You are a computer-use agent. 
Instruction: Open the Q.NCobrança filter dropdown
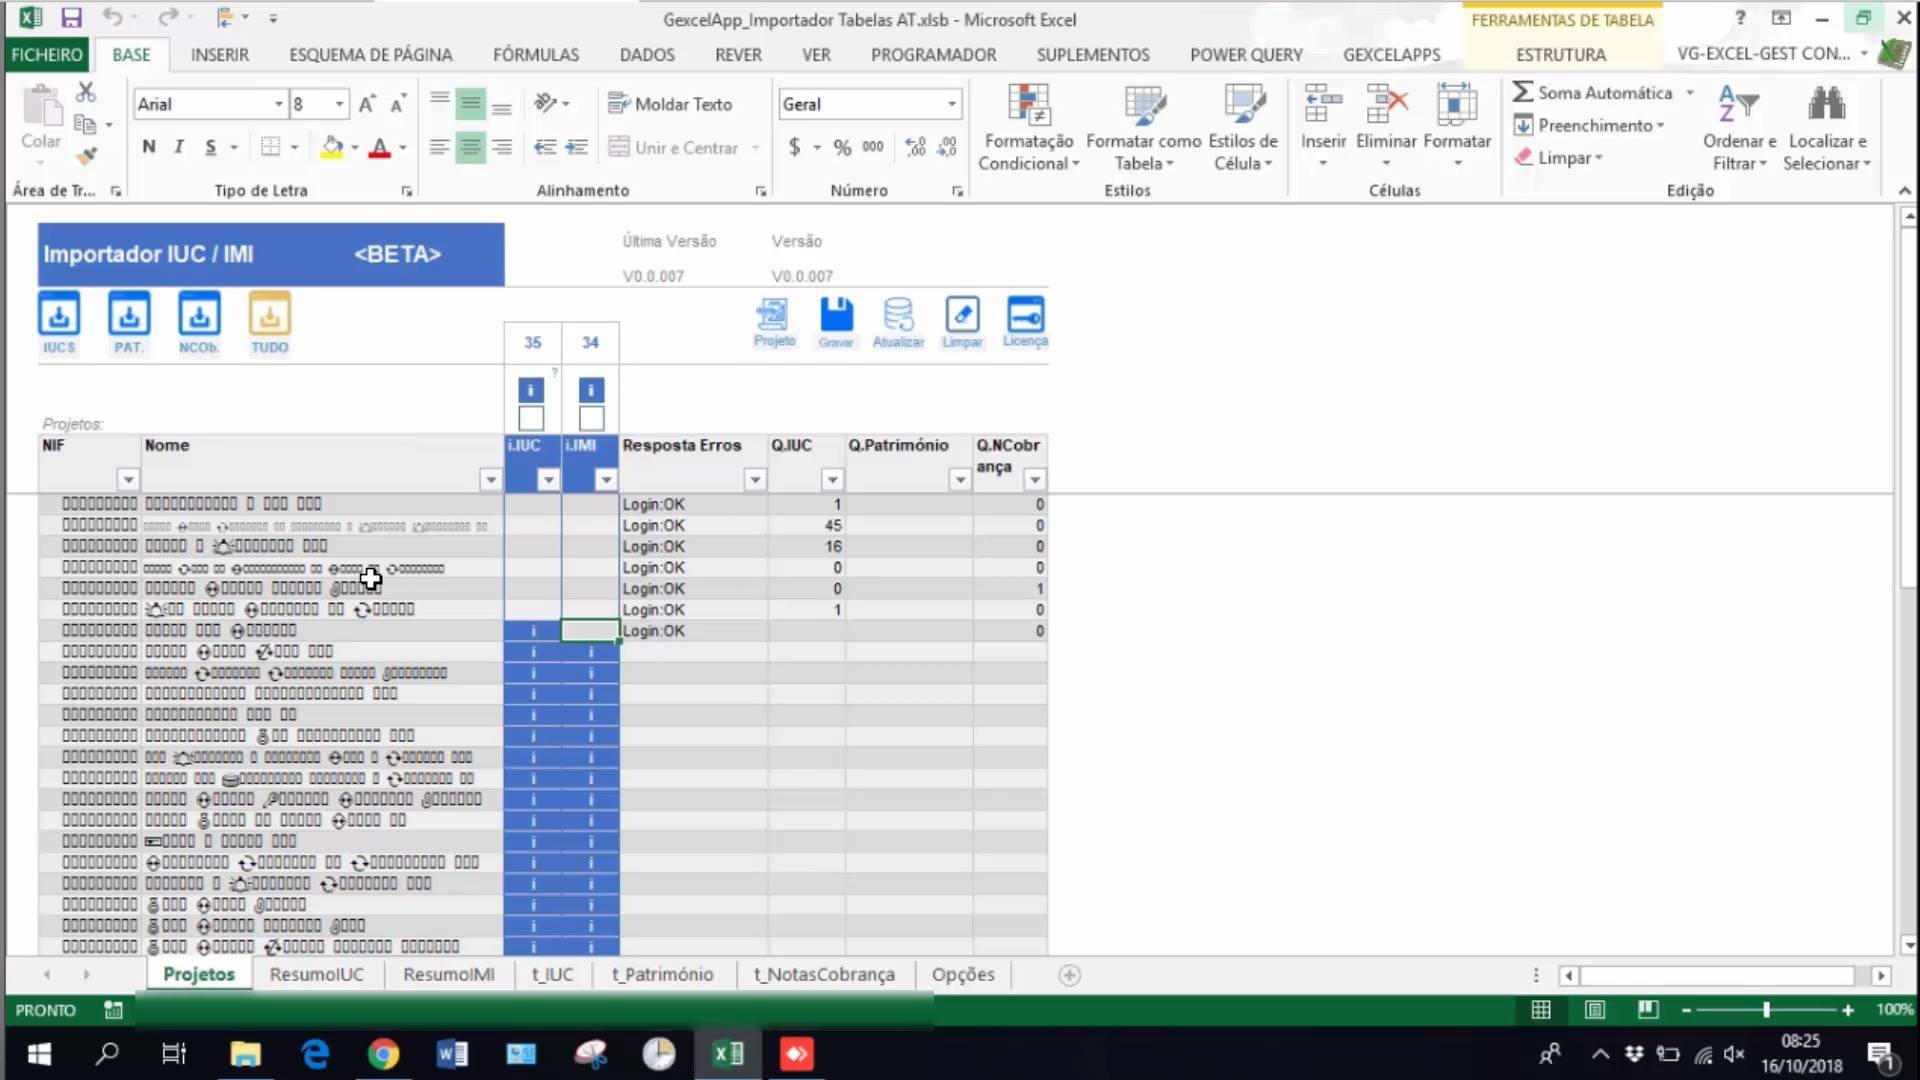1035,480
